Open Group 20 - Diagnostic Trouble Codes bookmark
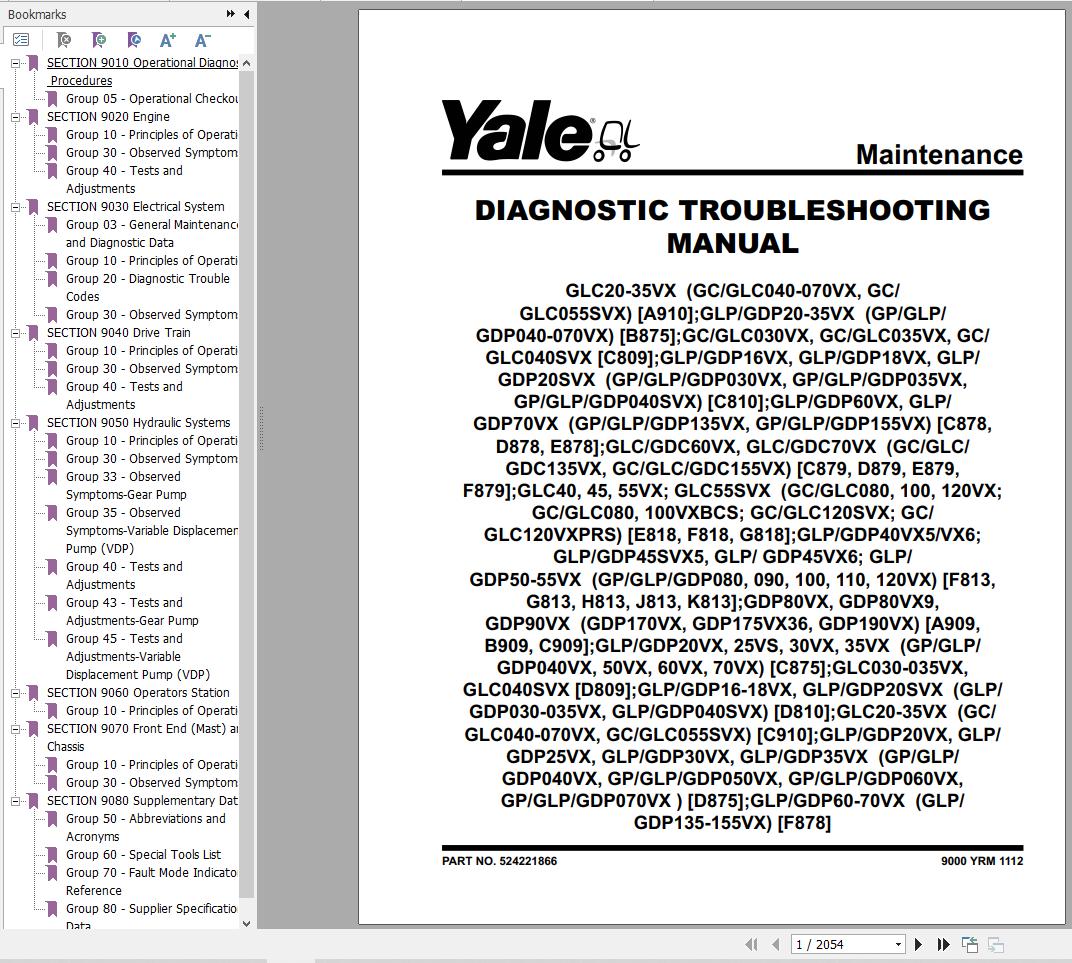Screen dimensions: 1072x963 click(x=148, y=288)
